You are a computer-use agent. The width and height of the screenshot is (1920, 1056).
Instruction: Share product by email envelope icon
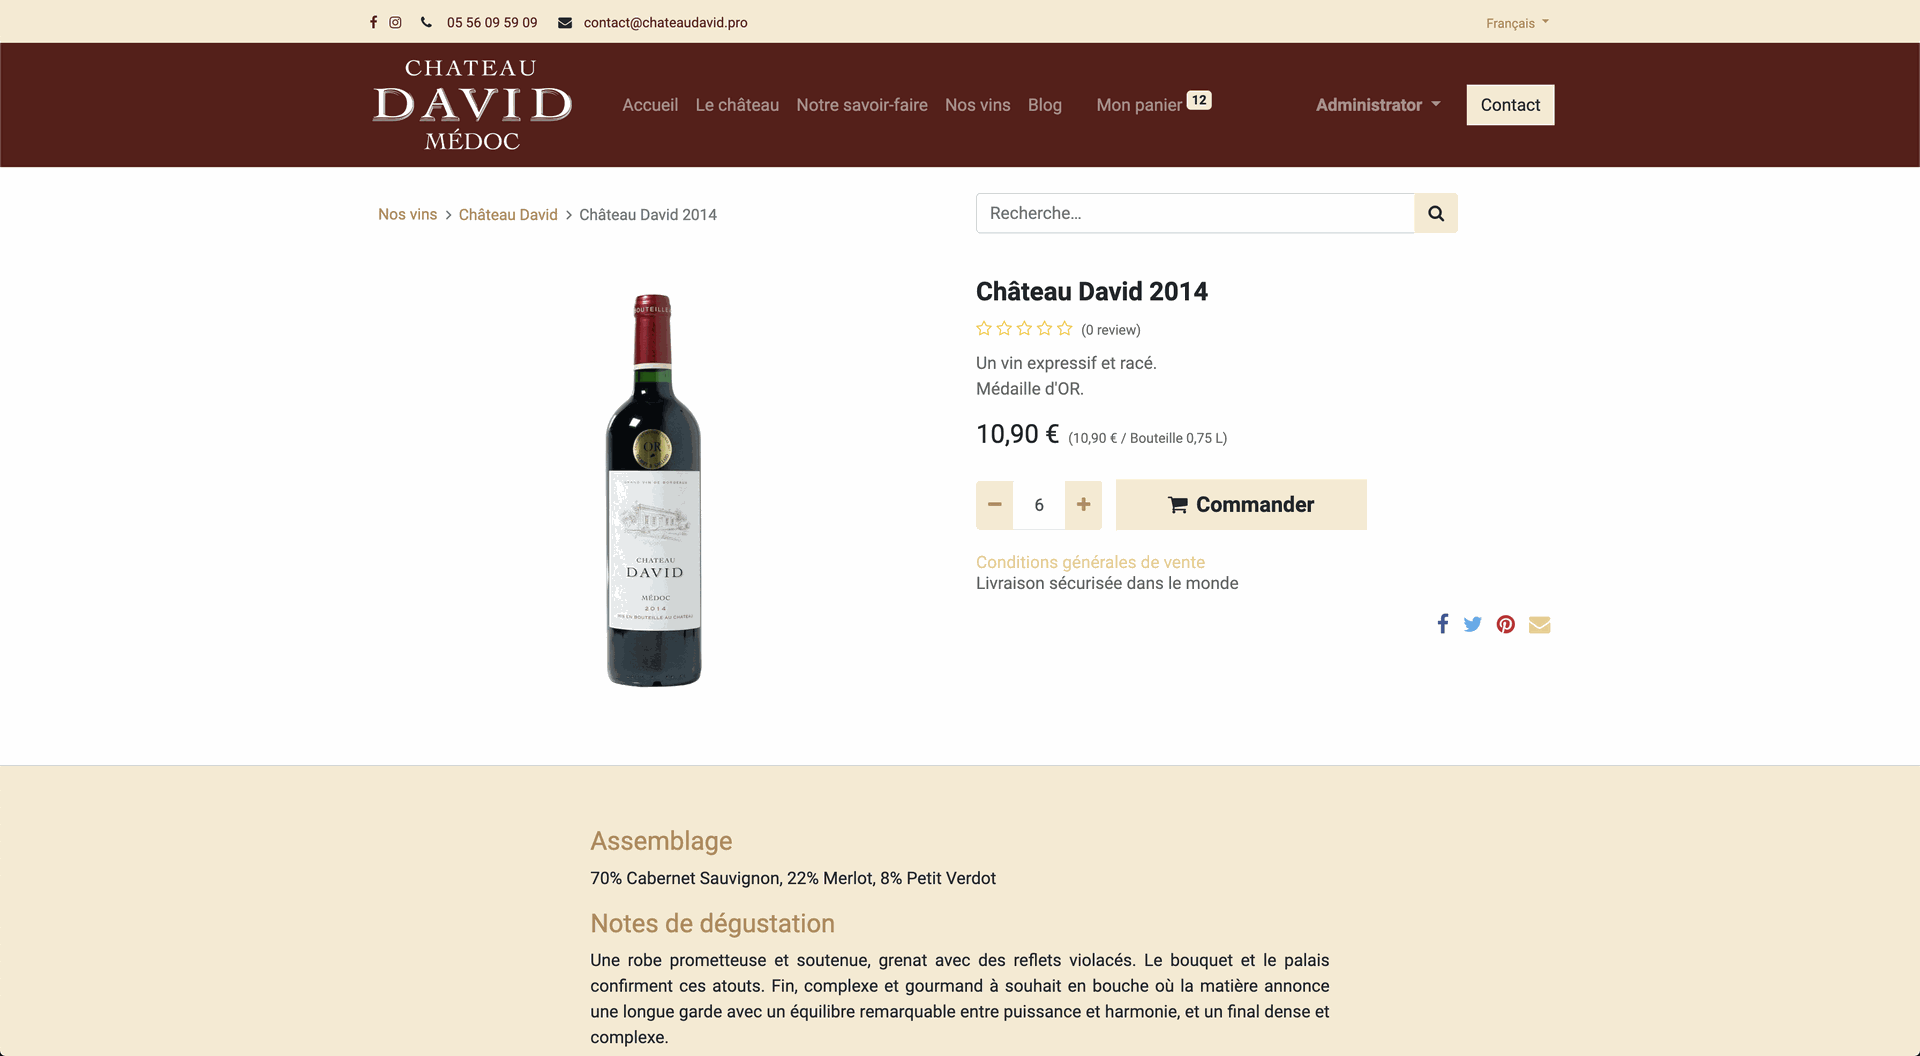tap(1540, 624)
